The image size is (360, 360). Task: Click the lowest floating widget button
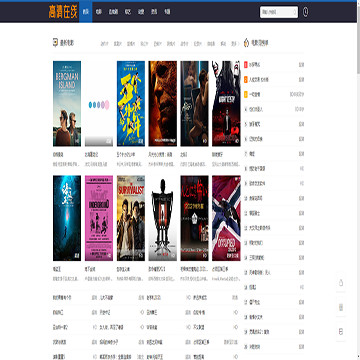tap(341, 332)
